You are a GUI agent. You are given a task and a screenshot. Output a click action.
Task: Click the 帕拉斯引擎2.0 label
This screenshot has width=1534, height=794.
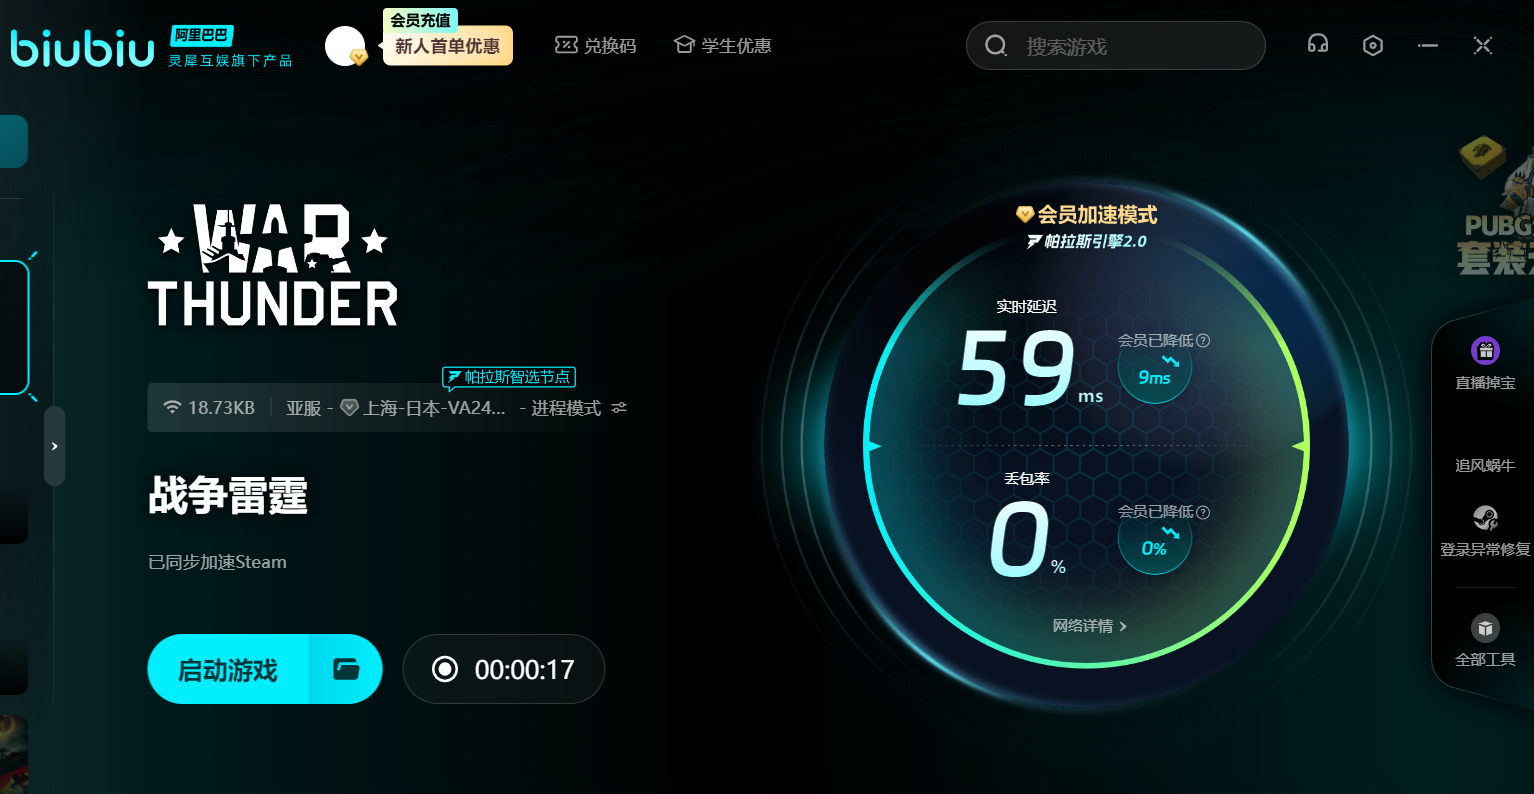click(x=1087, y=241)
